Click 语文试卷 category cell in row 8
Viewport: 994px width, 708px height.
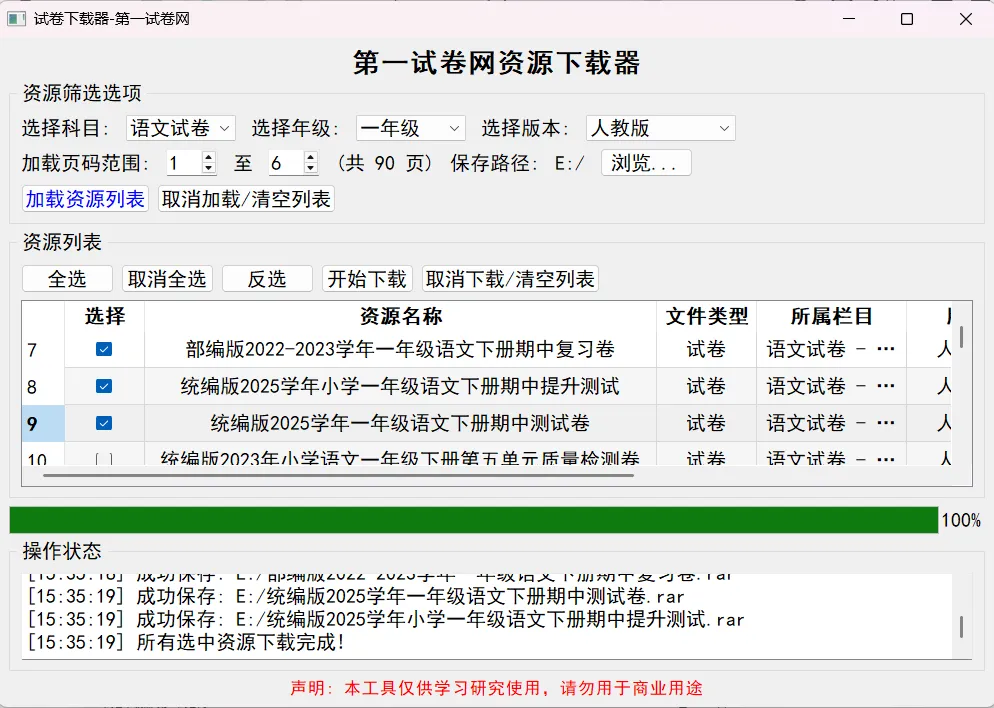[x=832, y=387]
